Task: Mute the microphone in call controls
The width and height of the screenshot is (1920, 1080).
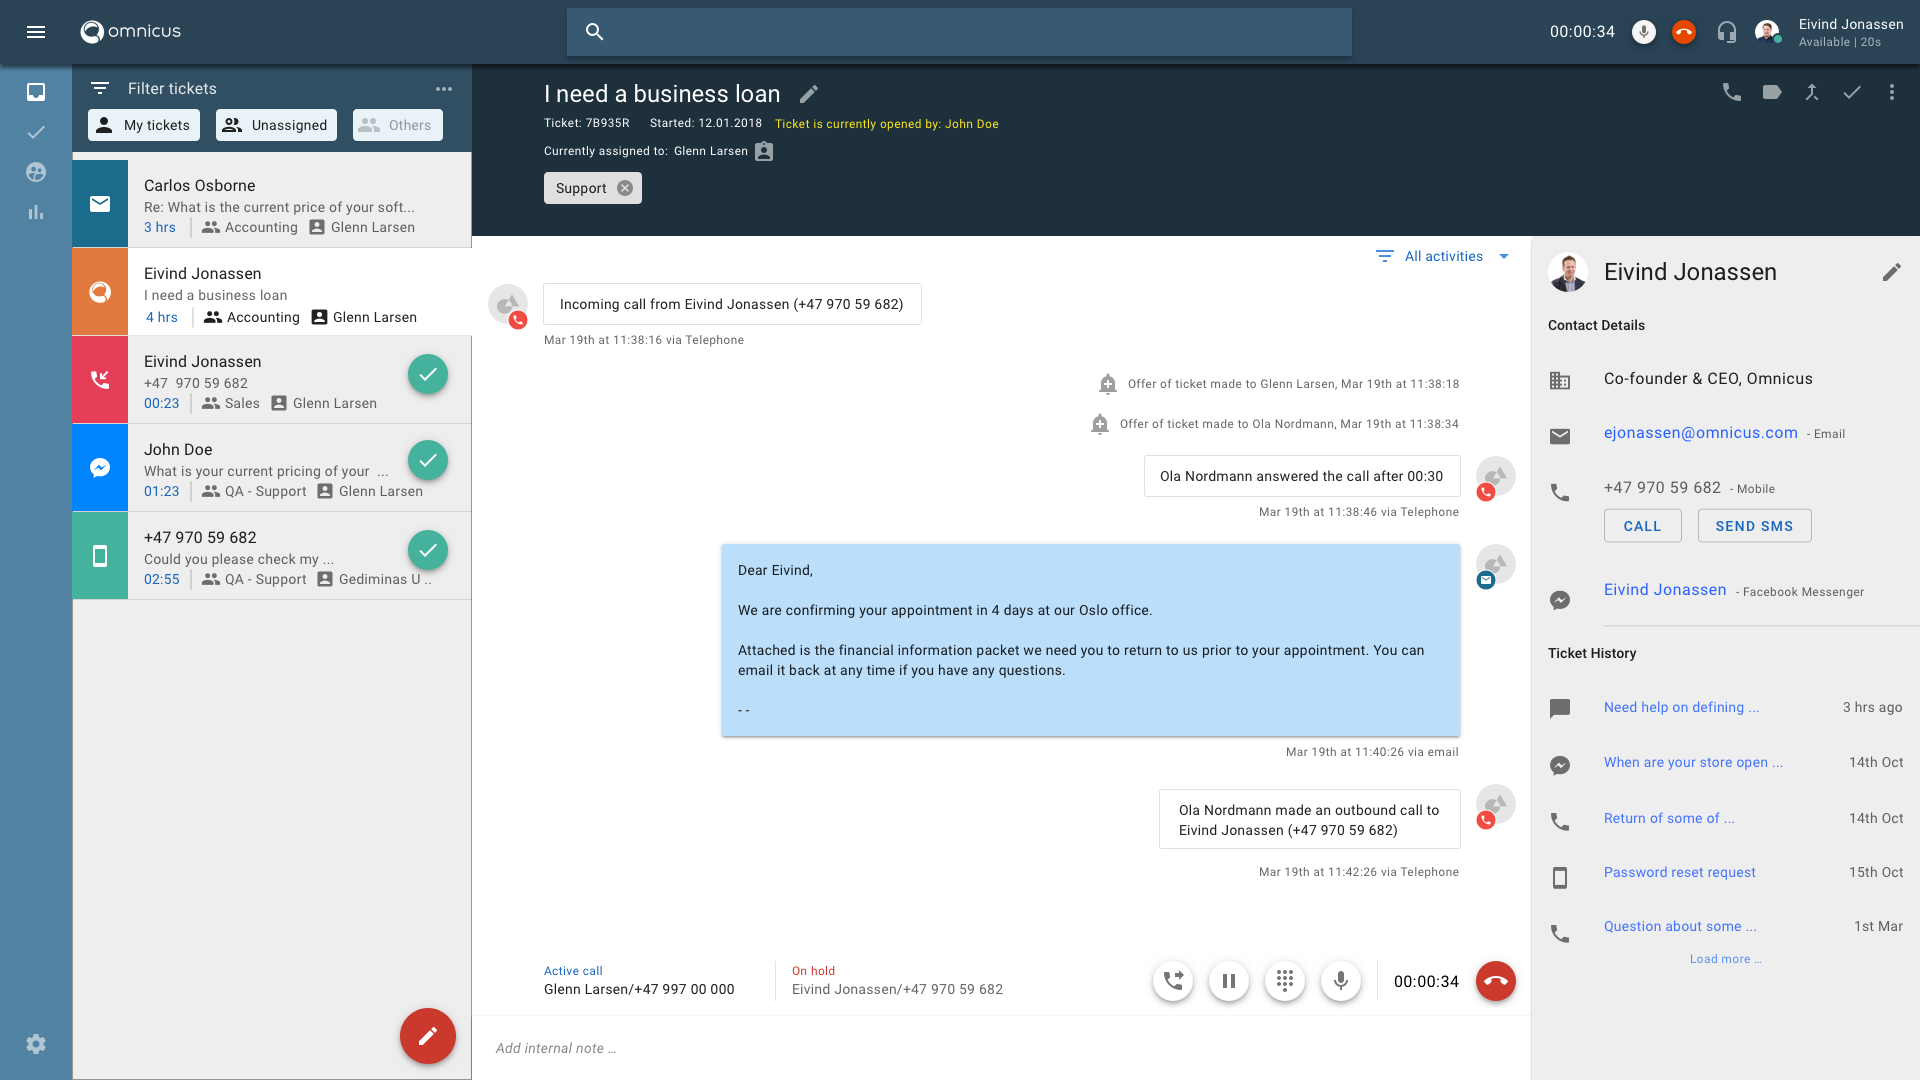Action: coord(1341,981)
